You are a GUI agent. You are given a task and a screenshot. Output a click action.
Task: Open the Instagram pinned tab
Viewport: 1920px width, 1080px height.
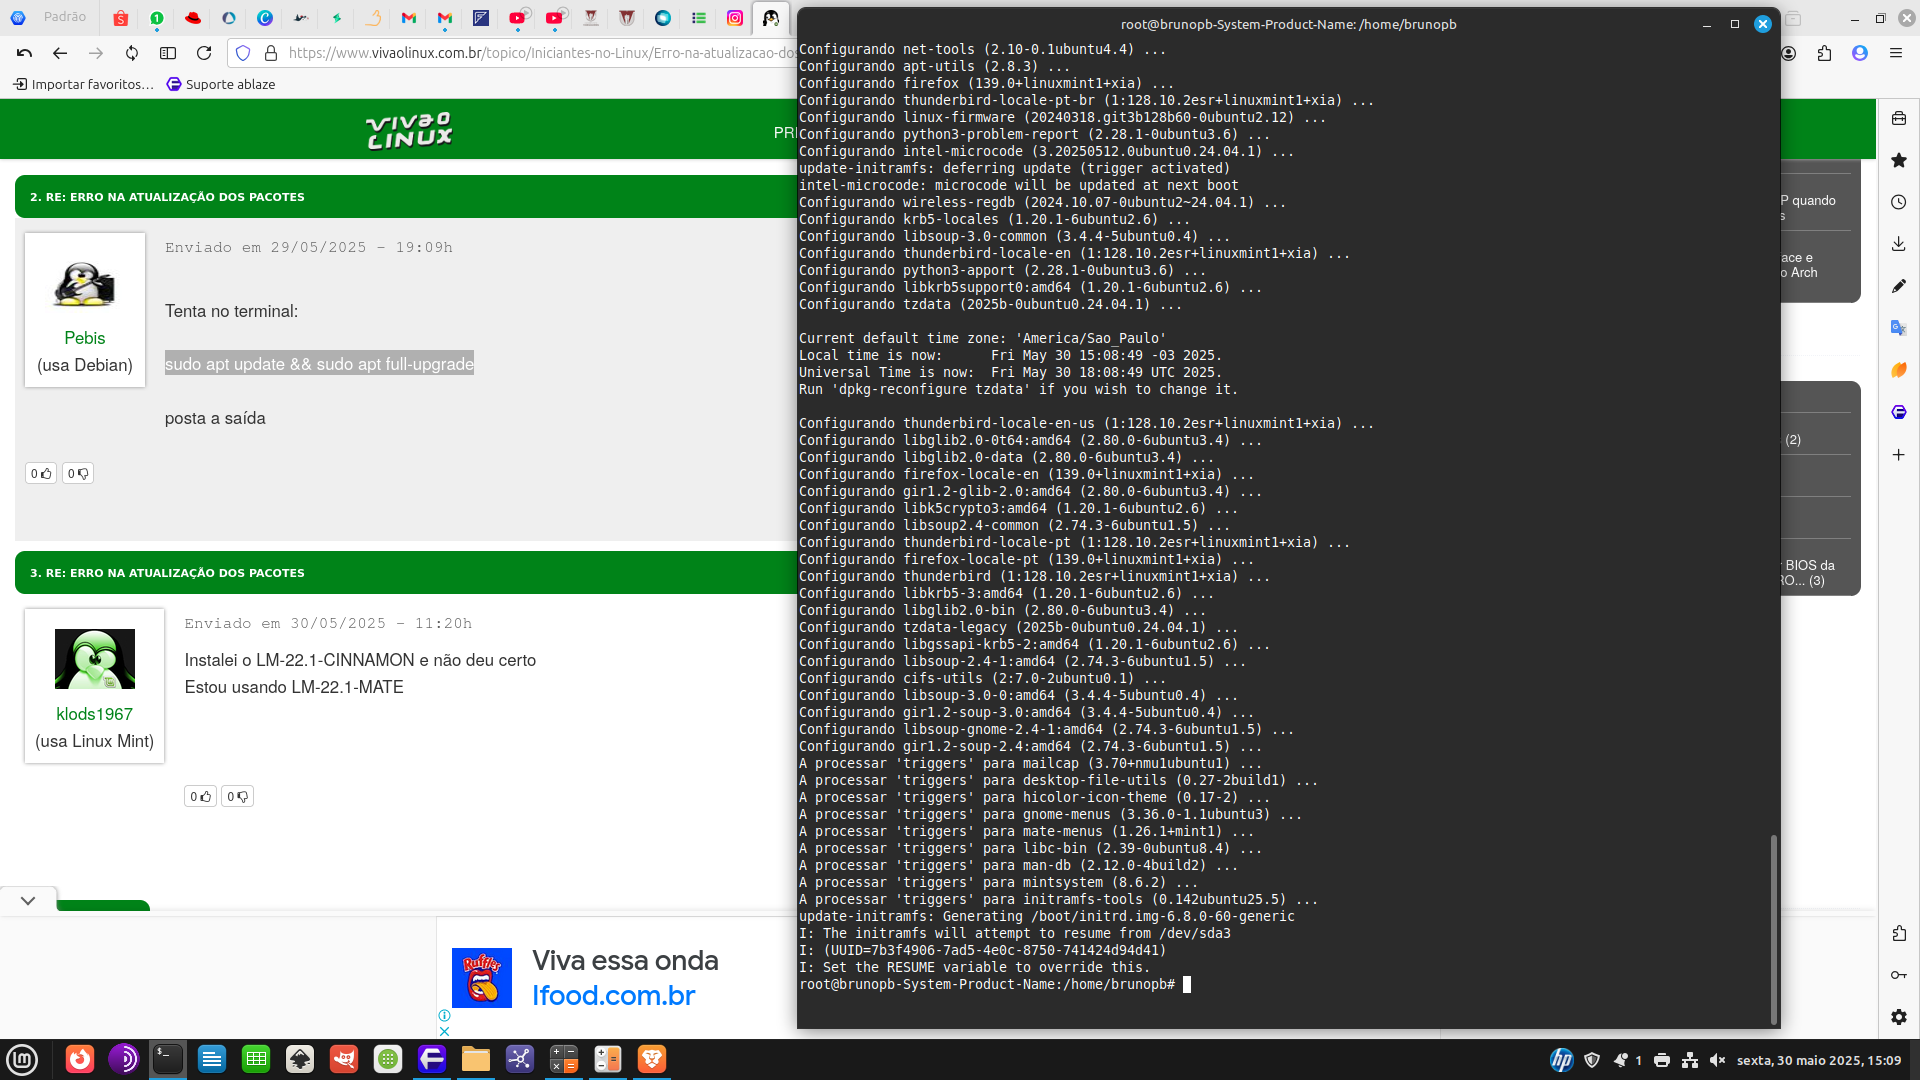click(735, 18)
